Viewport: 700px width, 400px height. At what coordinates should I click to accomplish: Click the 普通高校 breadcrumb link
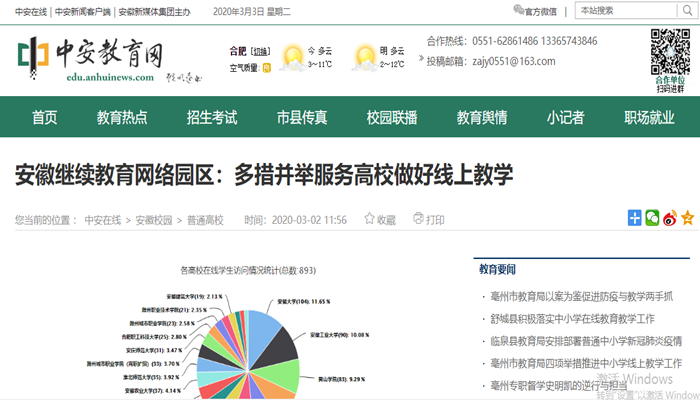pos(205,220)
